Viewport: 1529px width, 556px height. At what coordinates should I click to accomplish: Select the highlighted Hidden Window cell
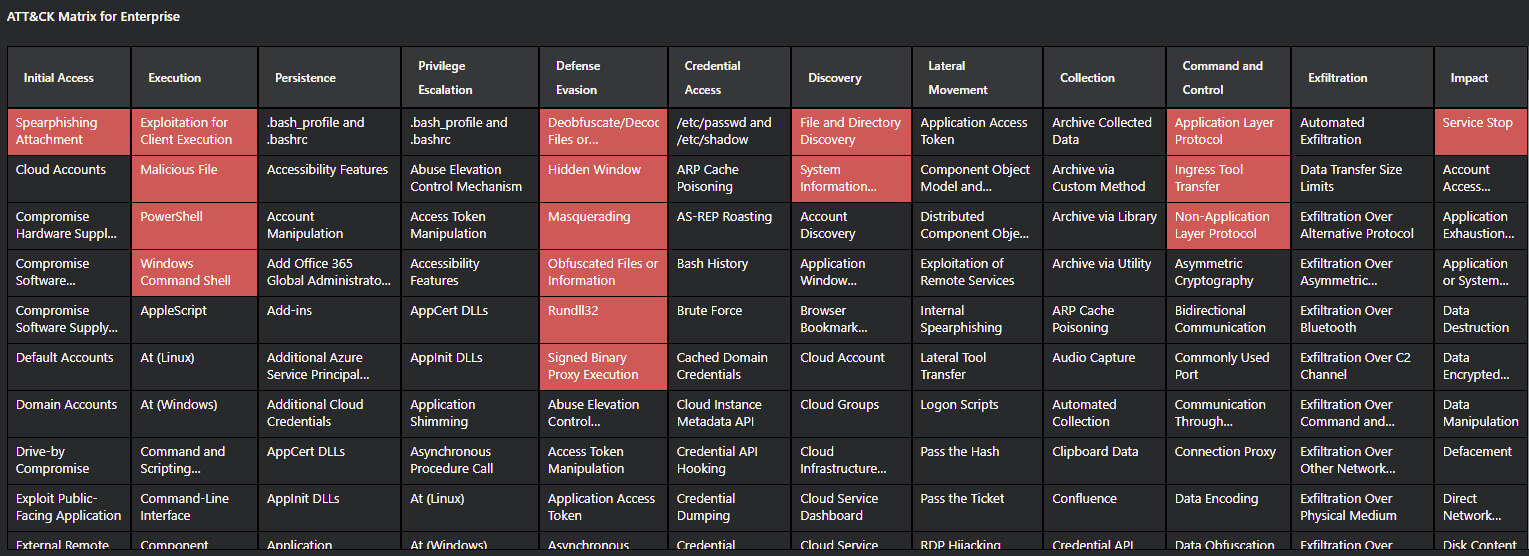pyautogui.click(x=604, y=179)
